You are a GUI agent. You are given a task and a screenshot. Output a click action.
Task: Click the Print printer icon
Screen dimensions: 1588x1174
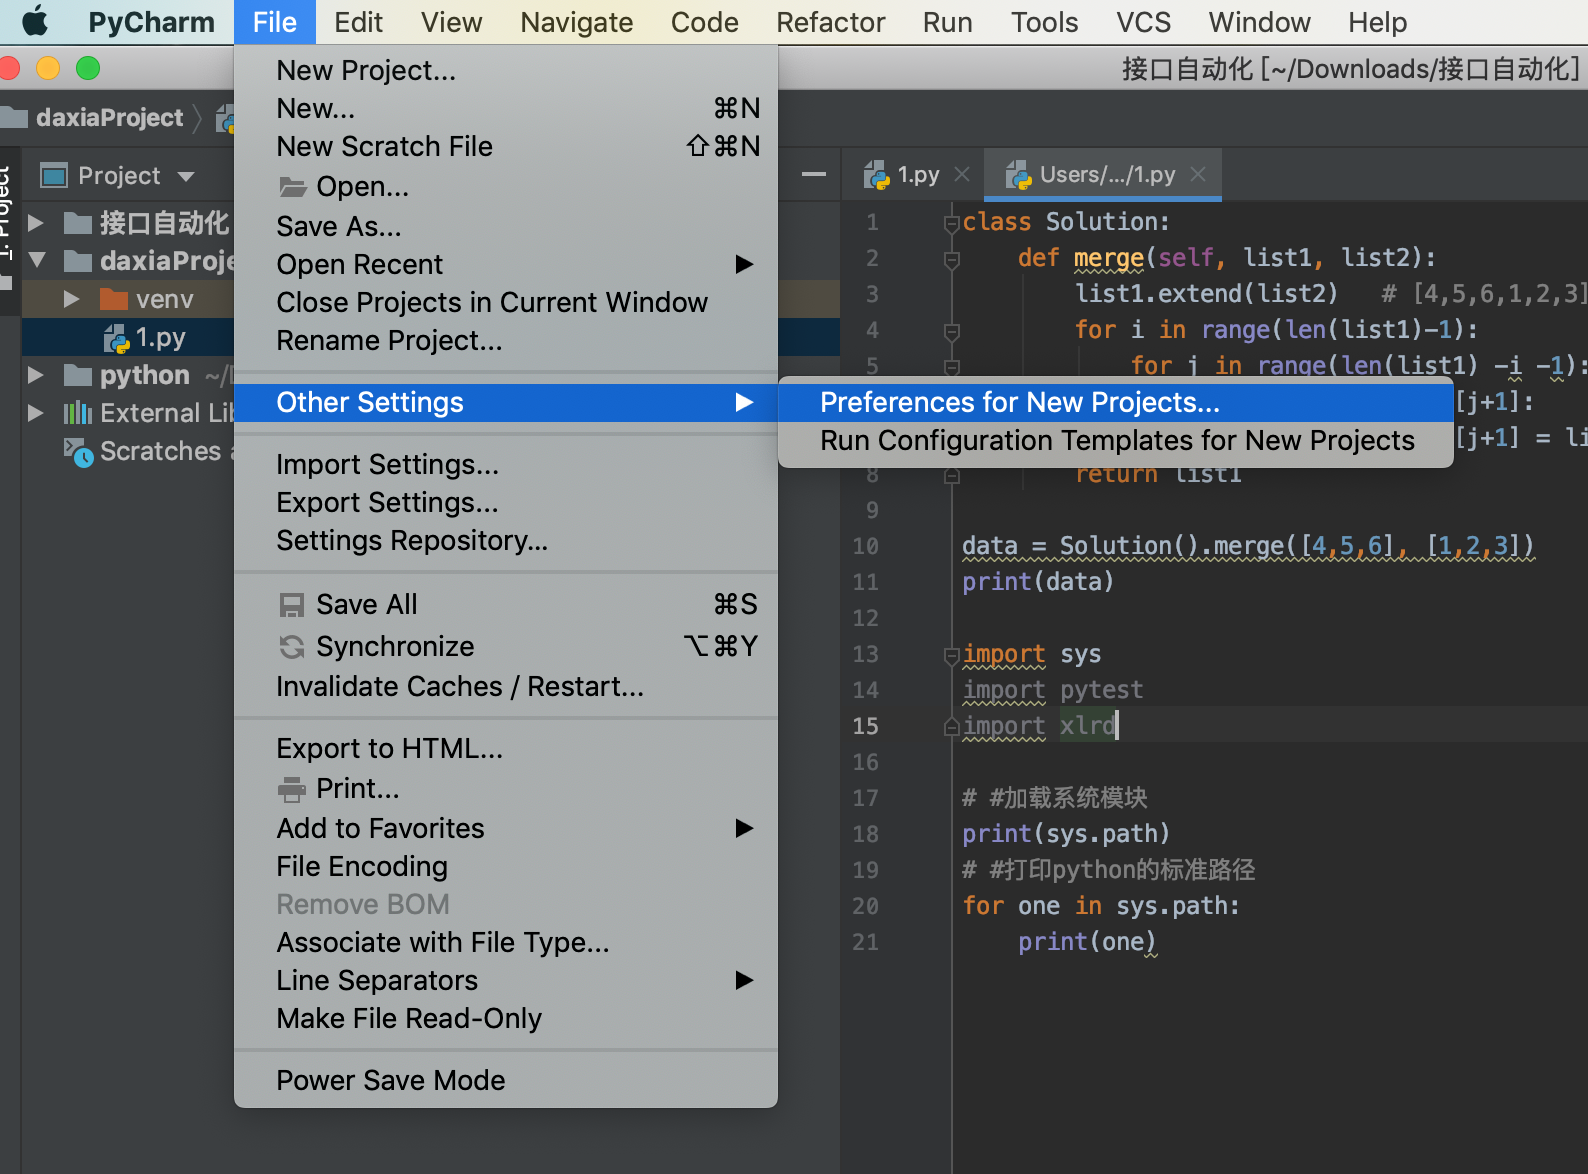[x=292, y=789]
